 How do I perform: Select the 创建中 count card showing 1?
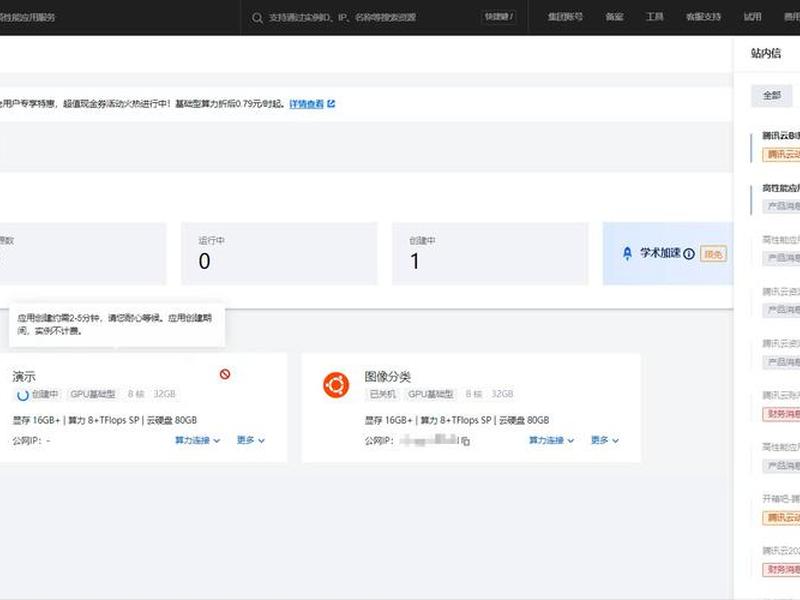point(490,253)
